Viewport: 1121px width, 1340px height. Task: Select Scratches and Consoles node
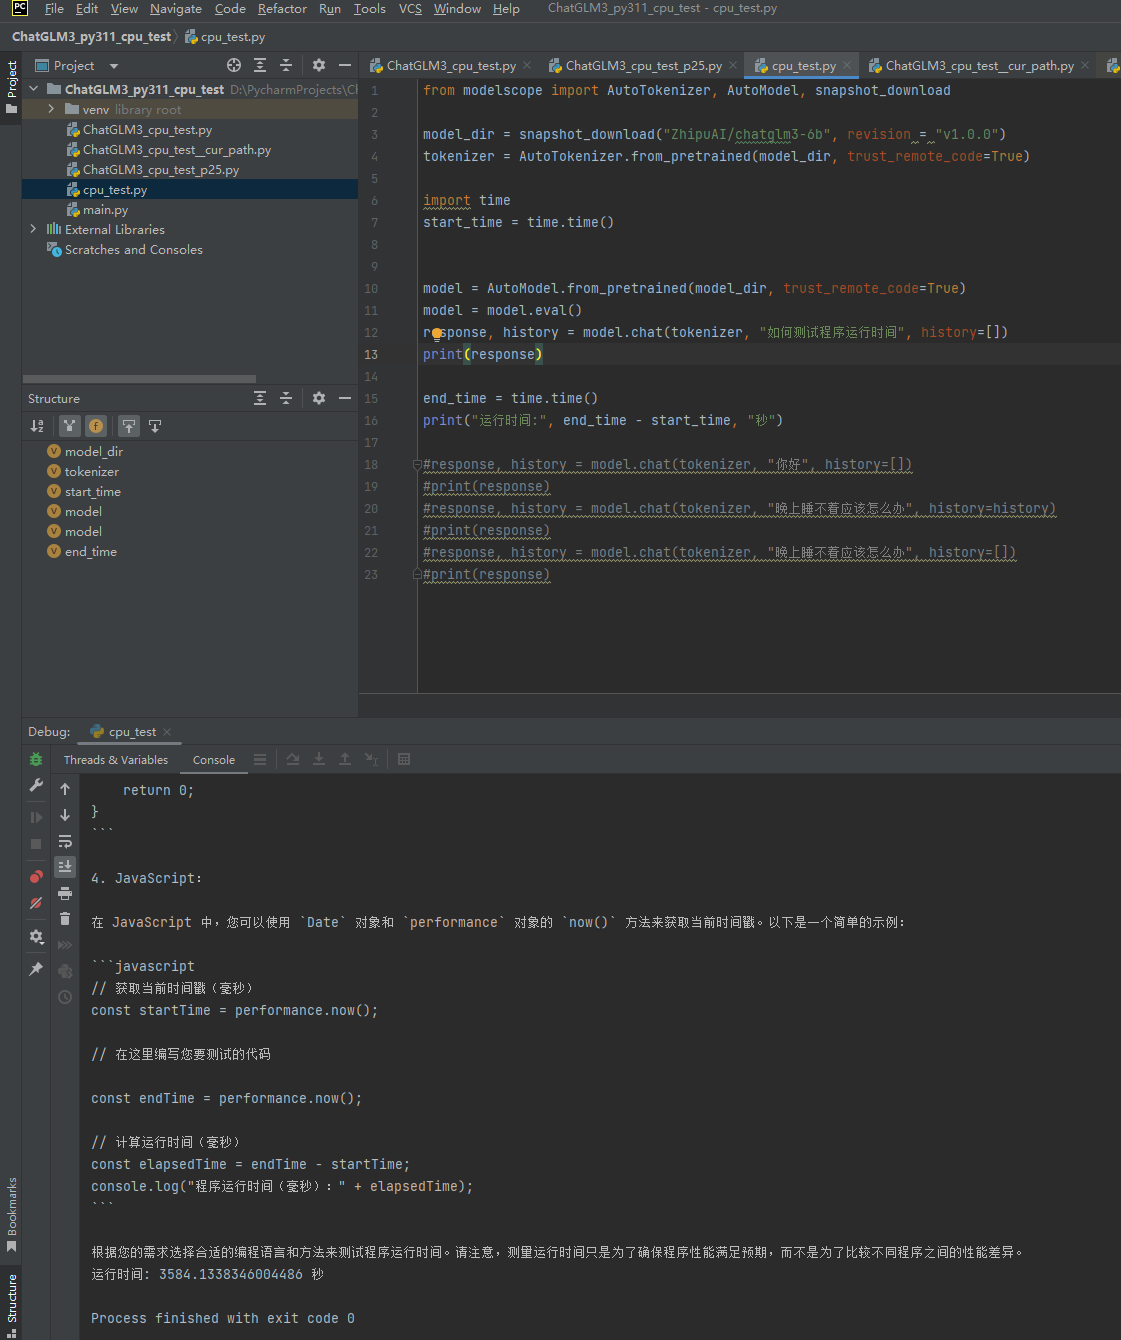click(x=133, y=250)
